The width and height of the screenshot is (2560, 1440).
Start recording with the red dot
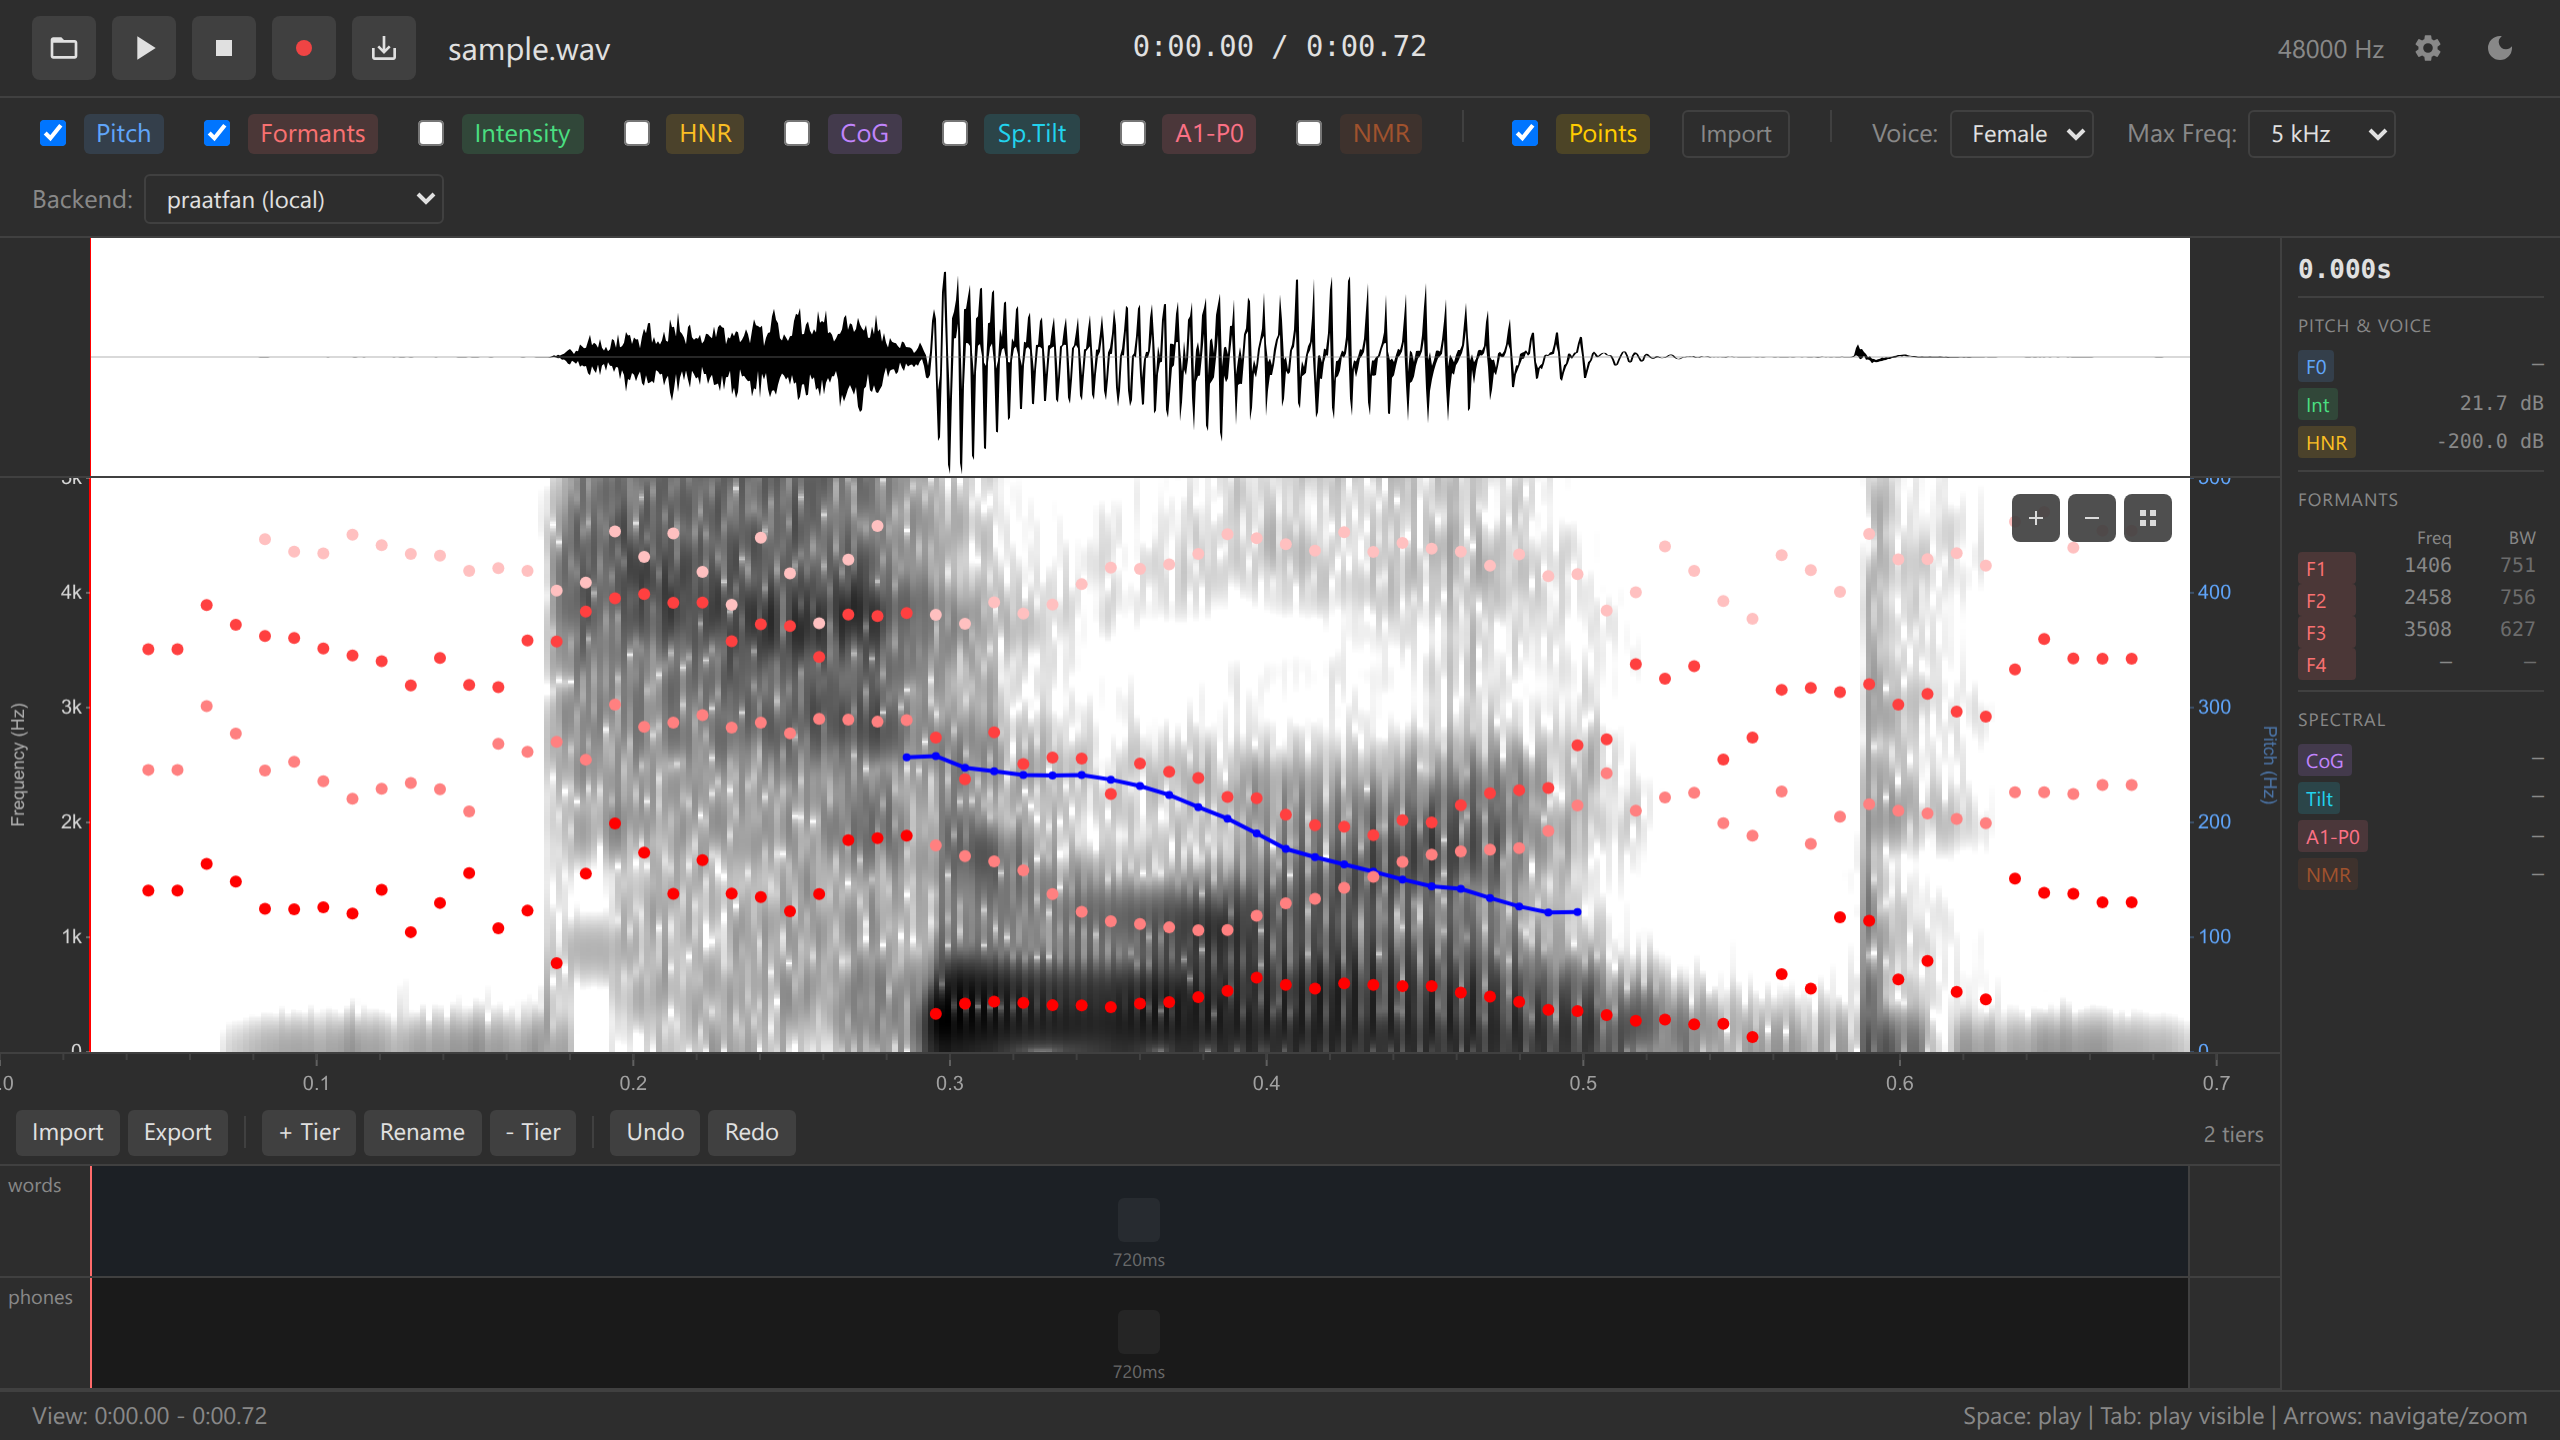(304, 48)
